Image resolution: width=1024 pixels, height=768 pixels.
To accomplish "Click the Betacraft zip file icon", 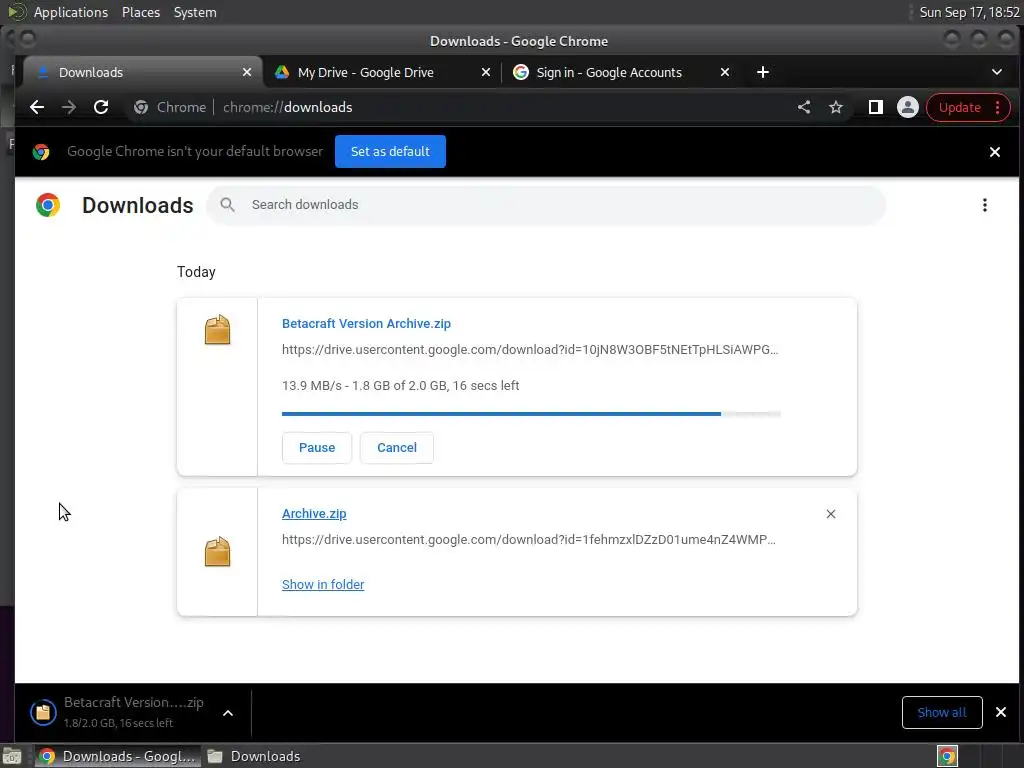I will tap(217, 330).
